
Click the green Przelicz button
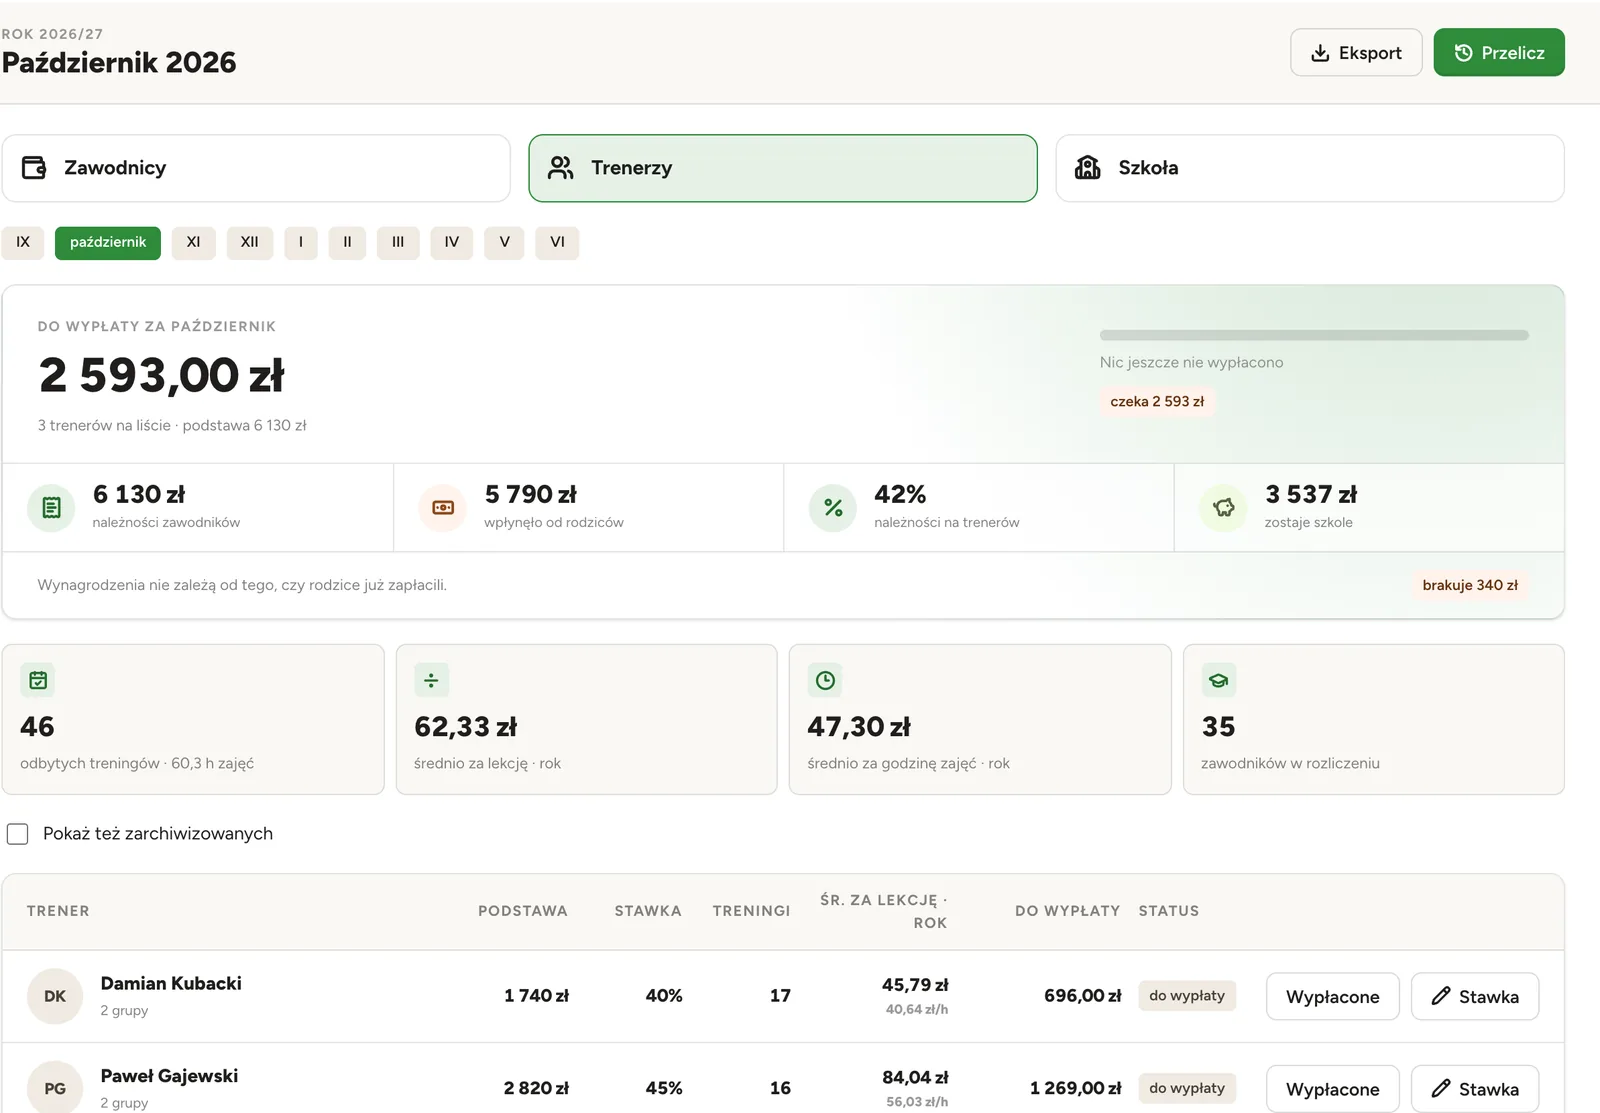point(1499,53)
